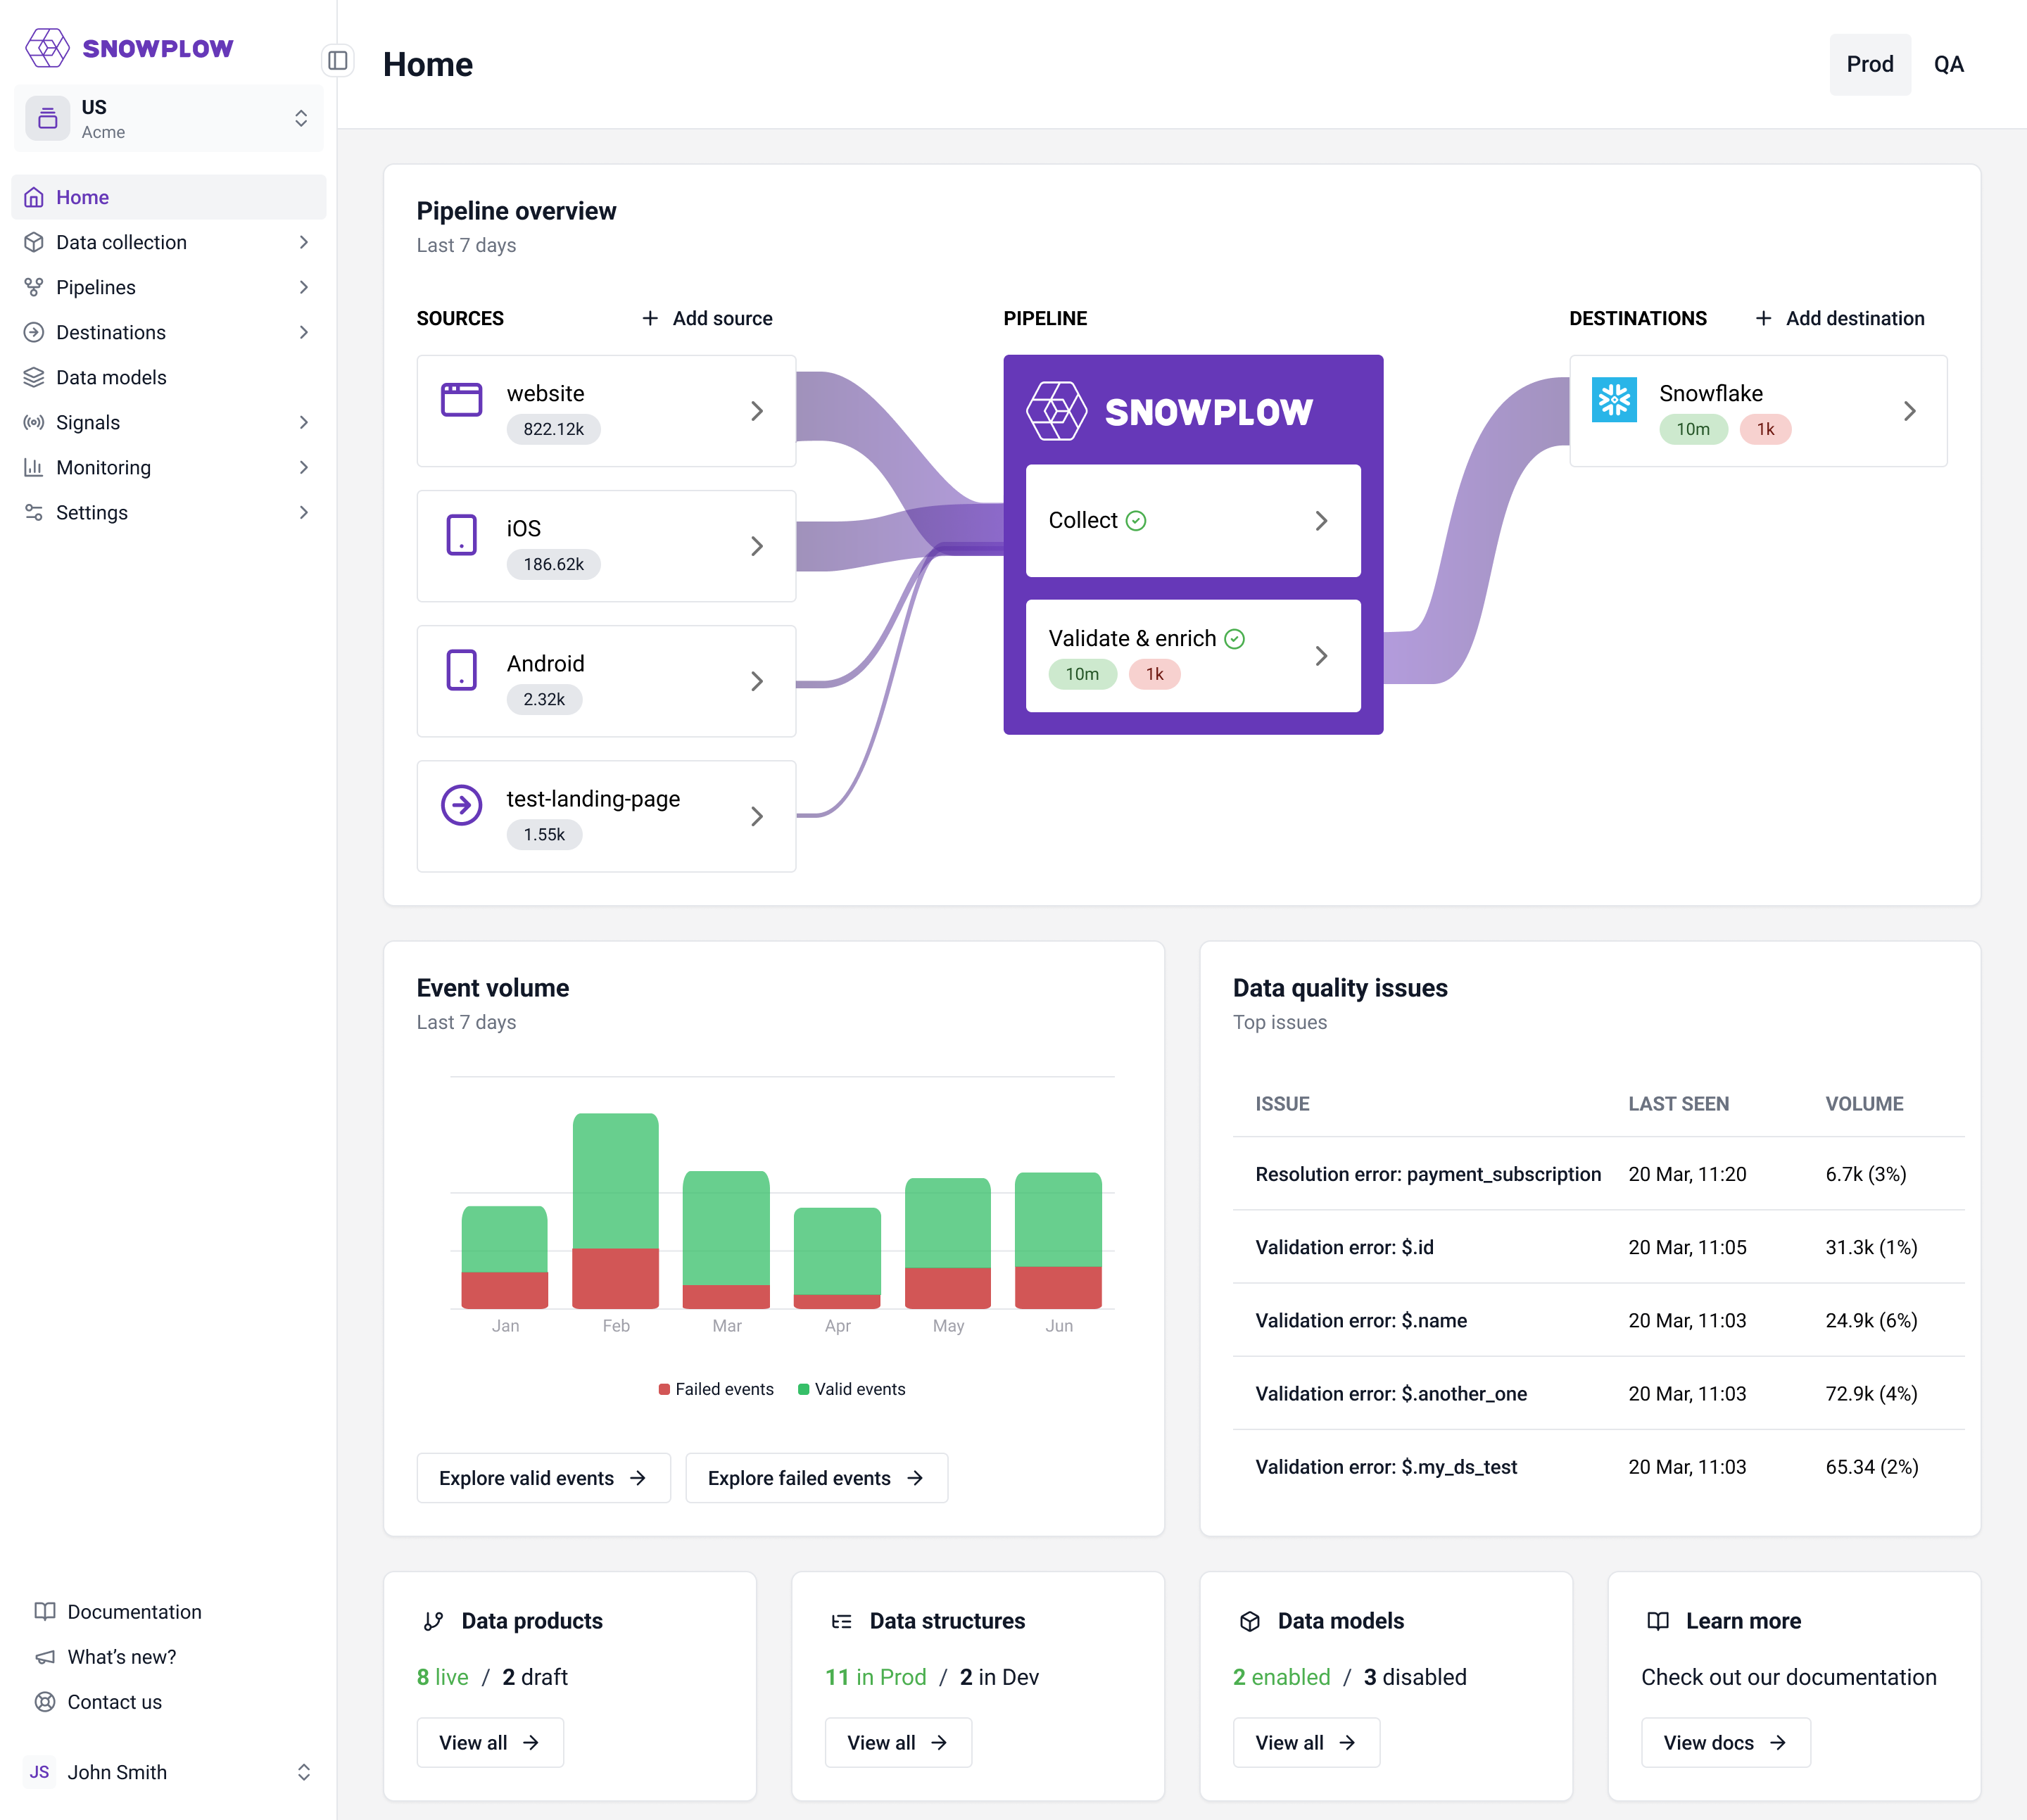
Task: Switch to the Prod environment tab
Action: pyautogui.click(x=1870, y=64)
